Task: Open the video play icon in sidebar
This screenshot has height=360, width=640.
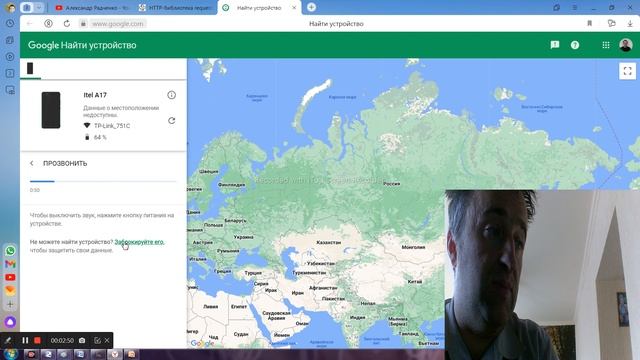Action: 10,57
